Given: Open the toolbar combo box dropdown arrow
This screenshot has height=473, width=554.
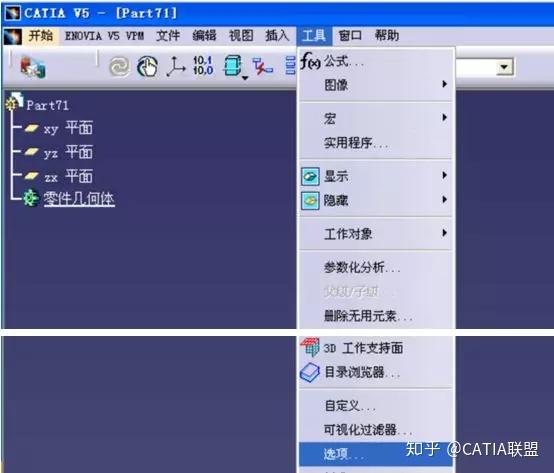Looking at the screenshot, I should 505,67.
